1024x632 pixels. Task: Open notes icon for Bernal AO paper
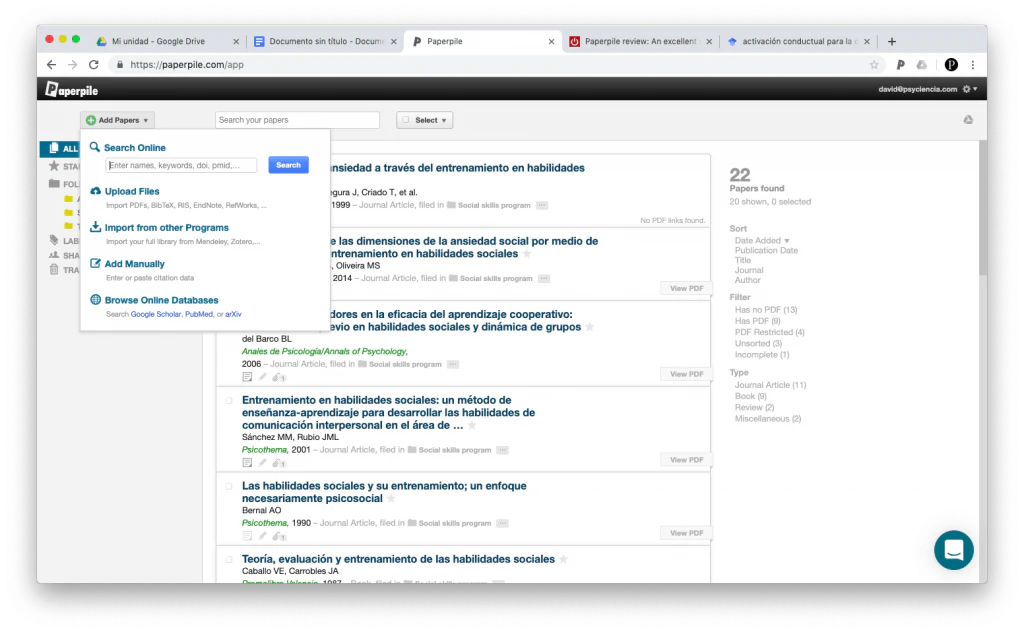[247, 536]
